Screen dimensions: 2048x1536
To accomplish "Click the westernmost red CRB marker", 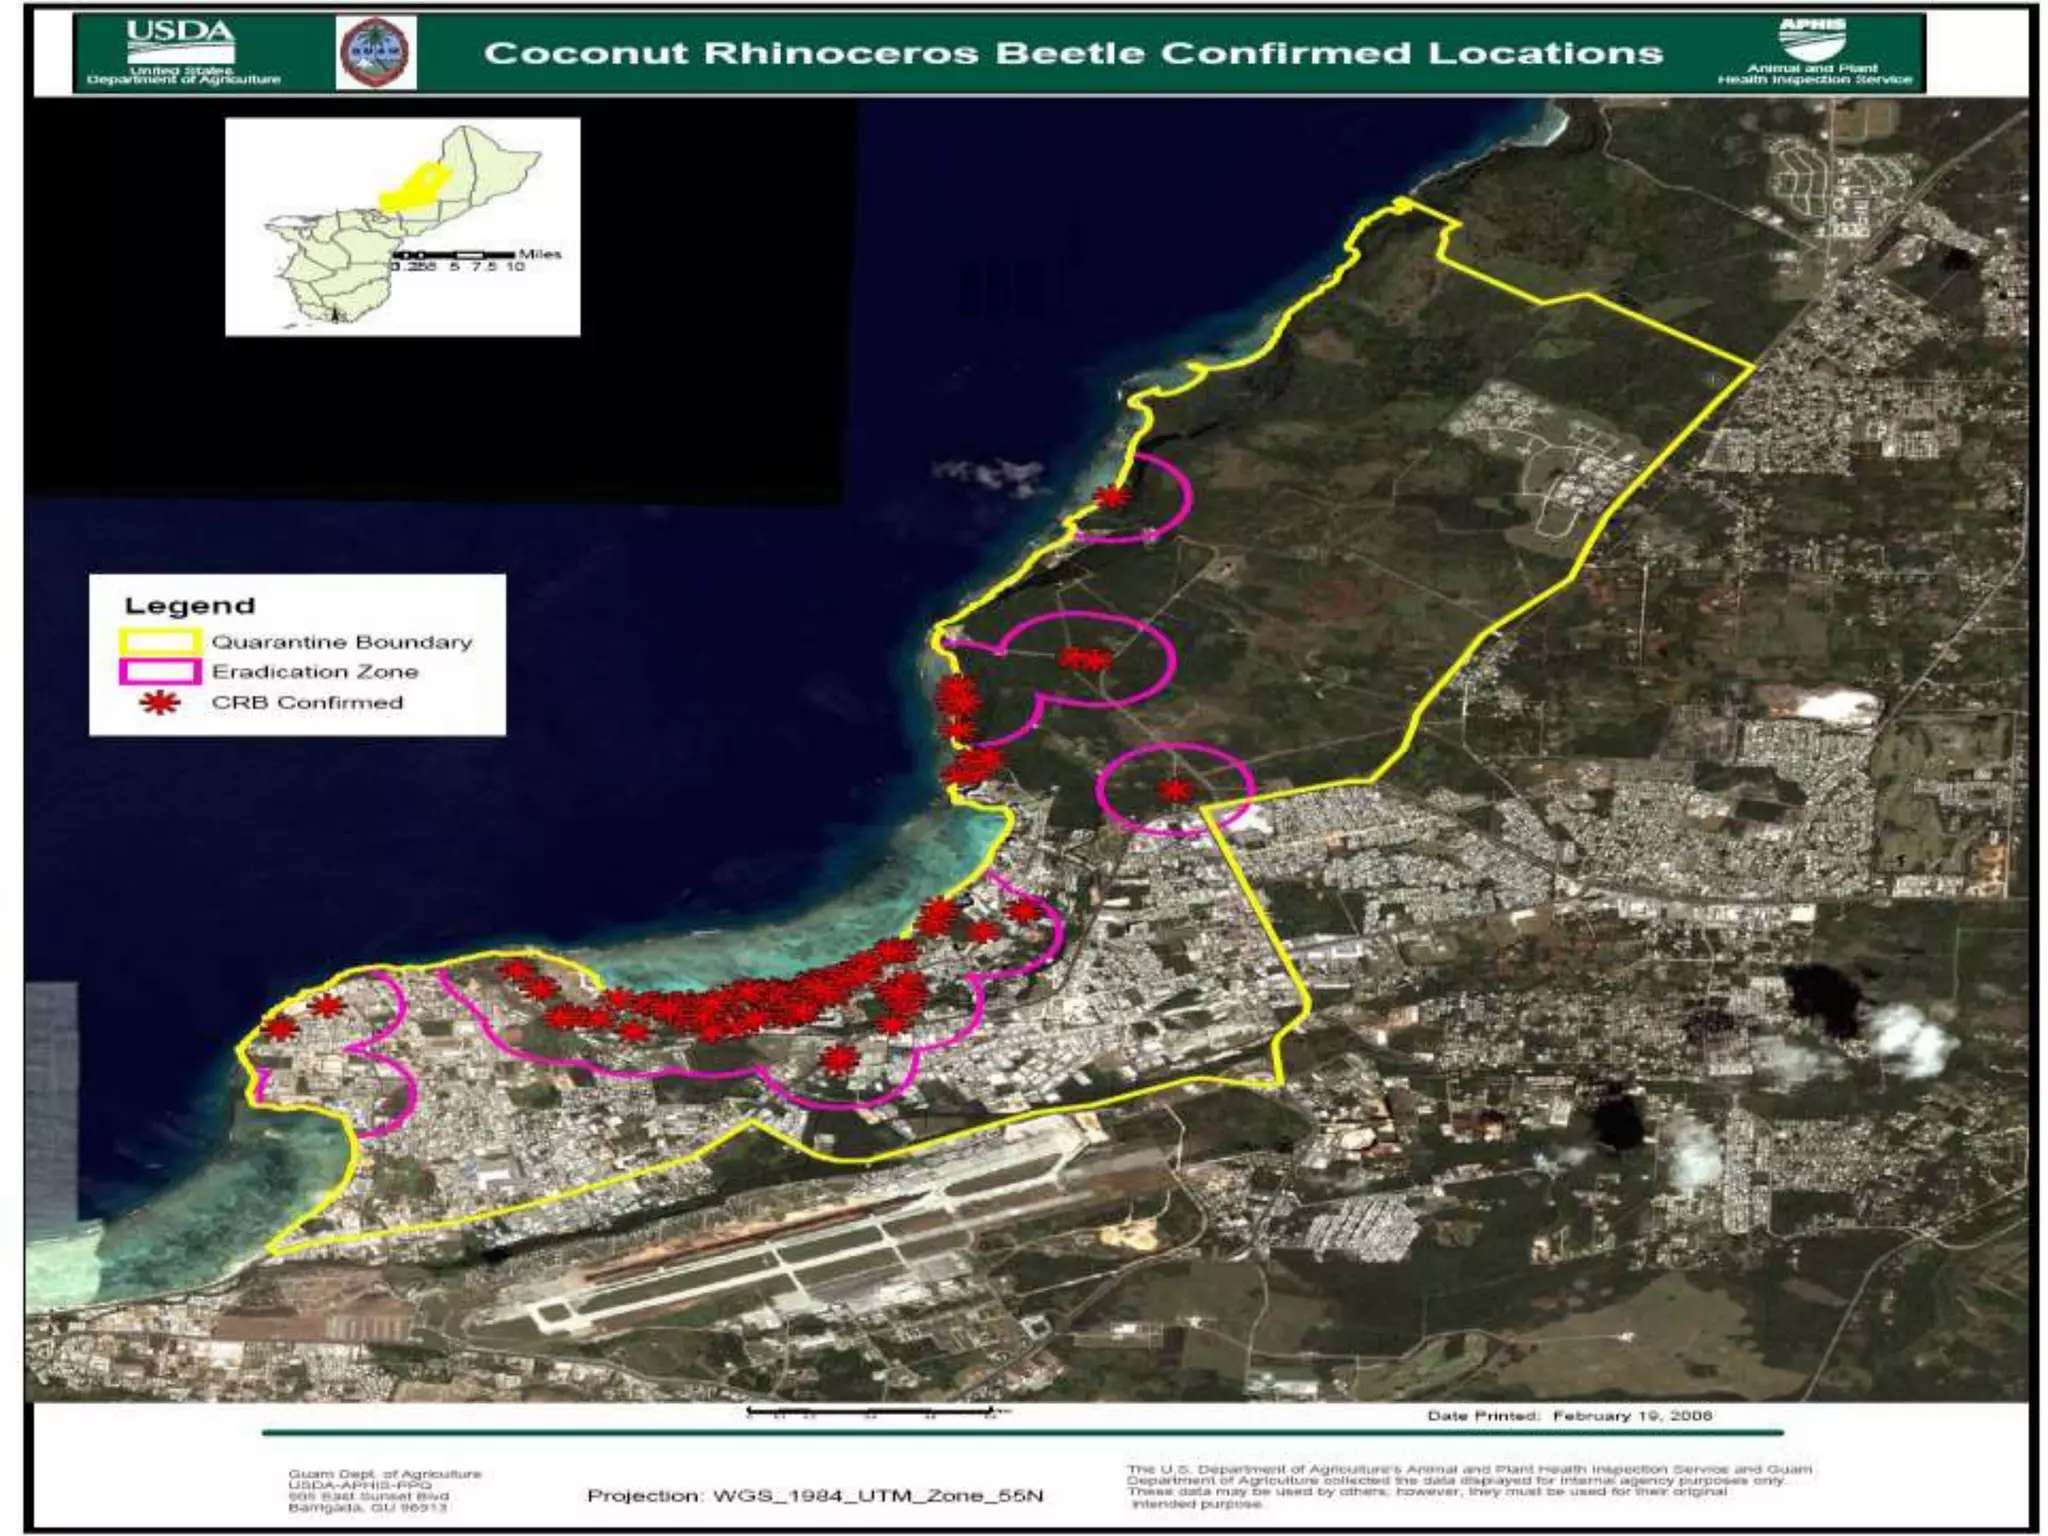I will pyautogui.click(x=279, y=1027).
